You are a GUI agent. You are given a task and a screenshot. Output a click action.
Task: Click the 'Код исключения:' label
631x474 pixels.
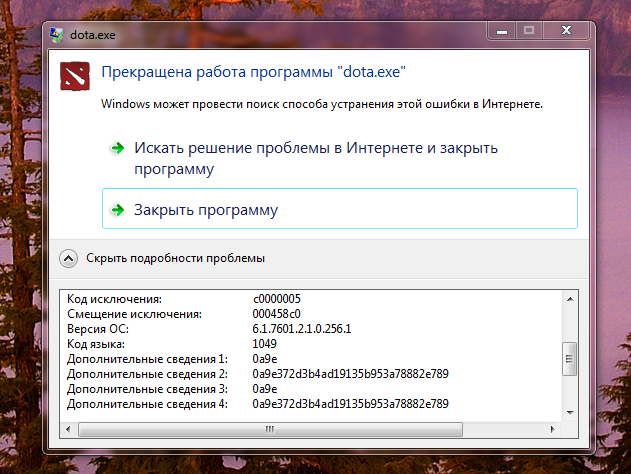point(114,299)
